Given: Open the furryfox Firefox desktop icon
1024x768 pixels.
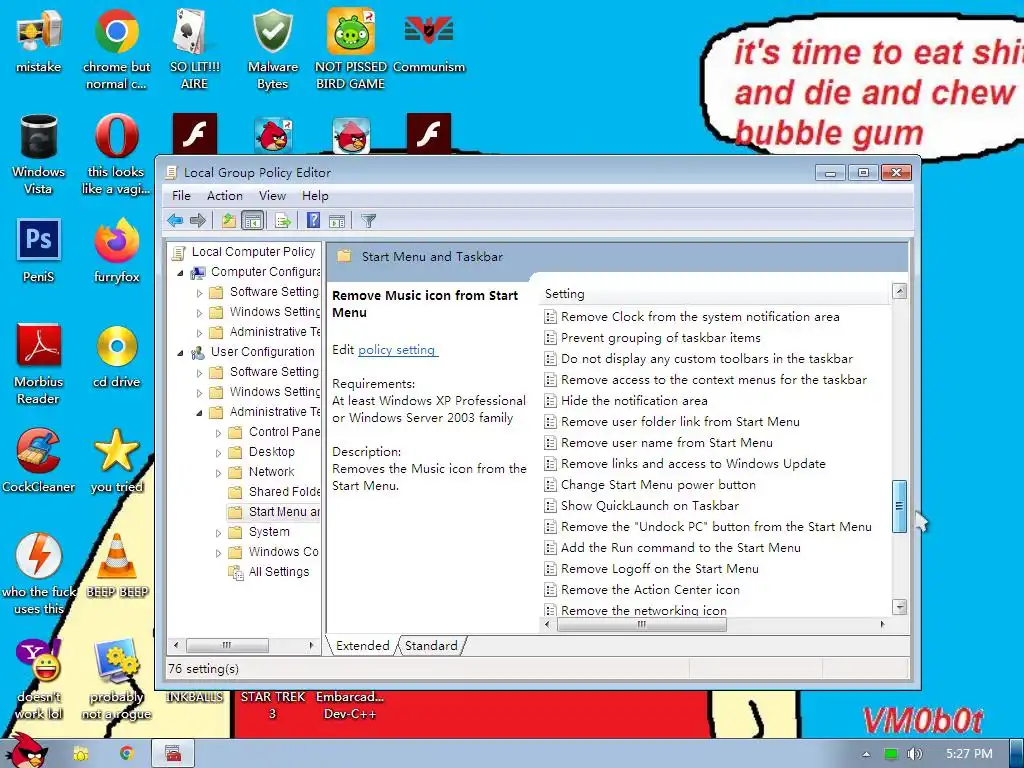Looking at the screenshot, I should pos(116,251).
